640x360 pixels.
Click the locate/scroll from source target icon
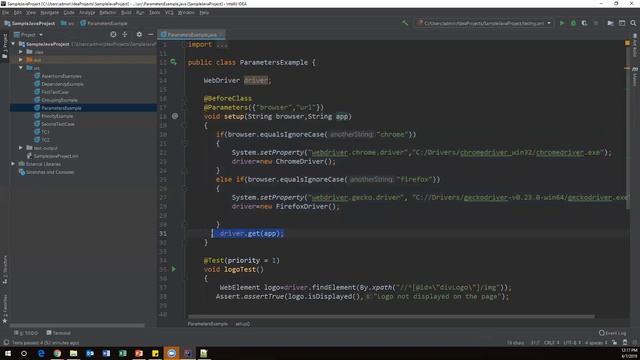[x=113, y=35]
